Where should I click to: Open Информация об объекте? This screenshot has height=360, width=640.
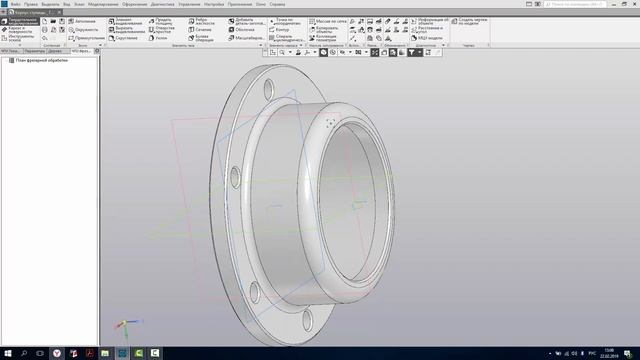pos(429,21)
